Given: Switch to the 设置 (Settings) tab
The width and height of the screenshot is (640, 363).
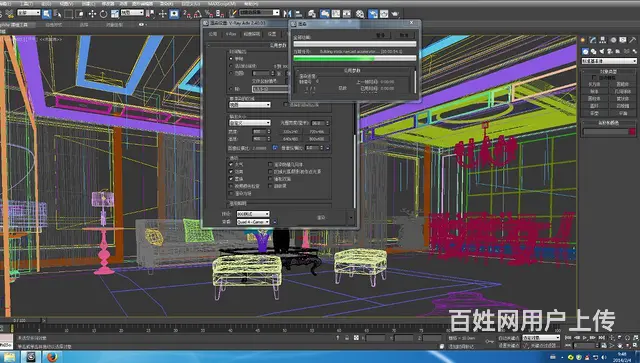Looking at the screenshot, I should (272, 34).
